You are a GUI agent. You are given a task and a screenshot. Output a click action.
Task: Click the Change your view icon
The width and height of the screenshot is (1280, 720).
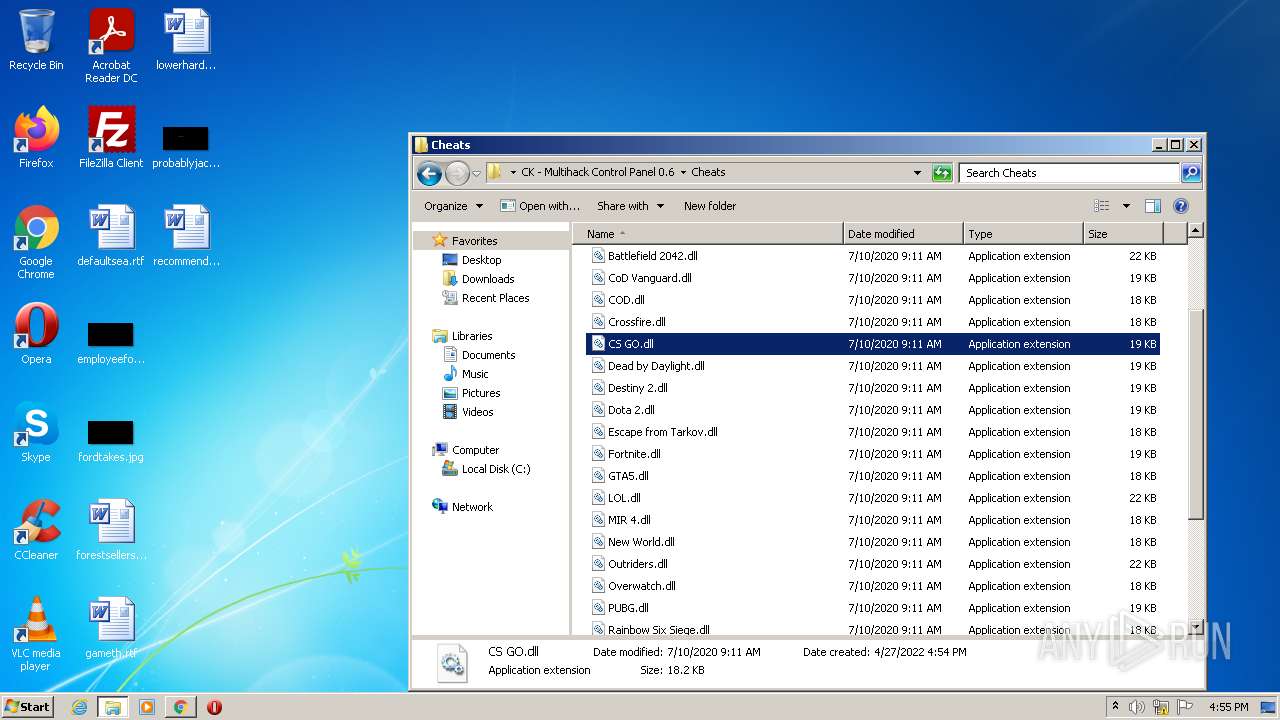pyautogui.click(x=1102, y=206)
